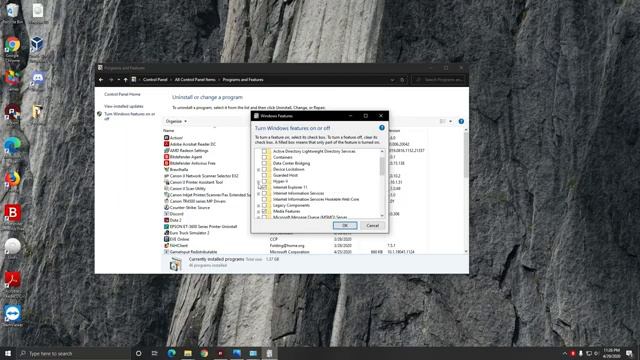
Task: Click Turn Windows features on or off link
Action: point(129,116)
